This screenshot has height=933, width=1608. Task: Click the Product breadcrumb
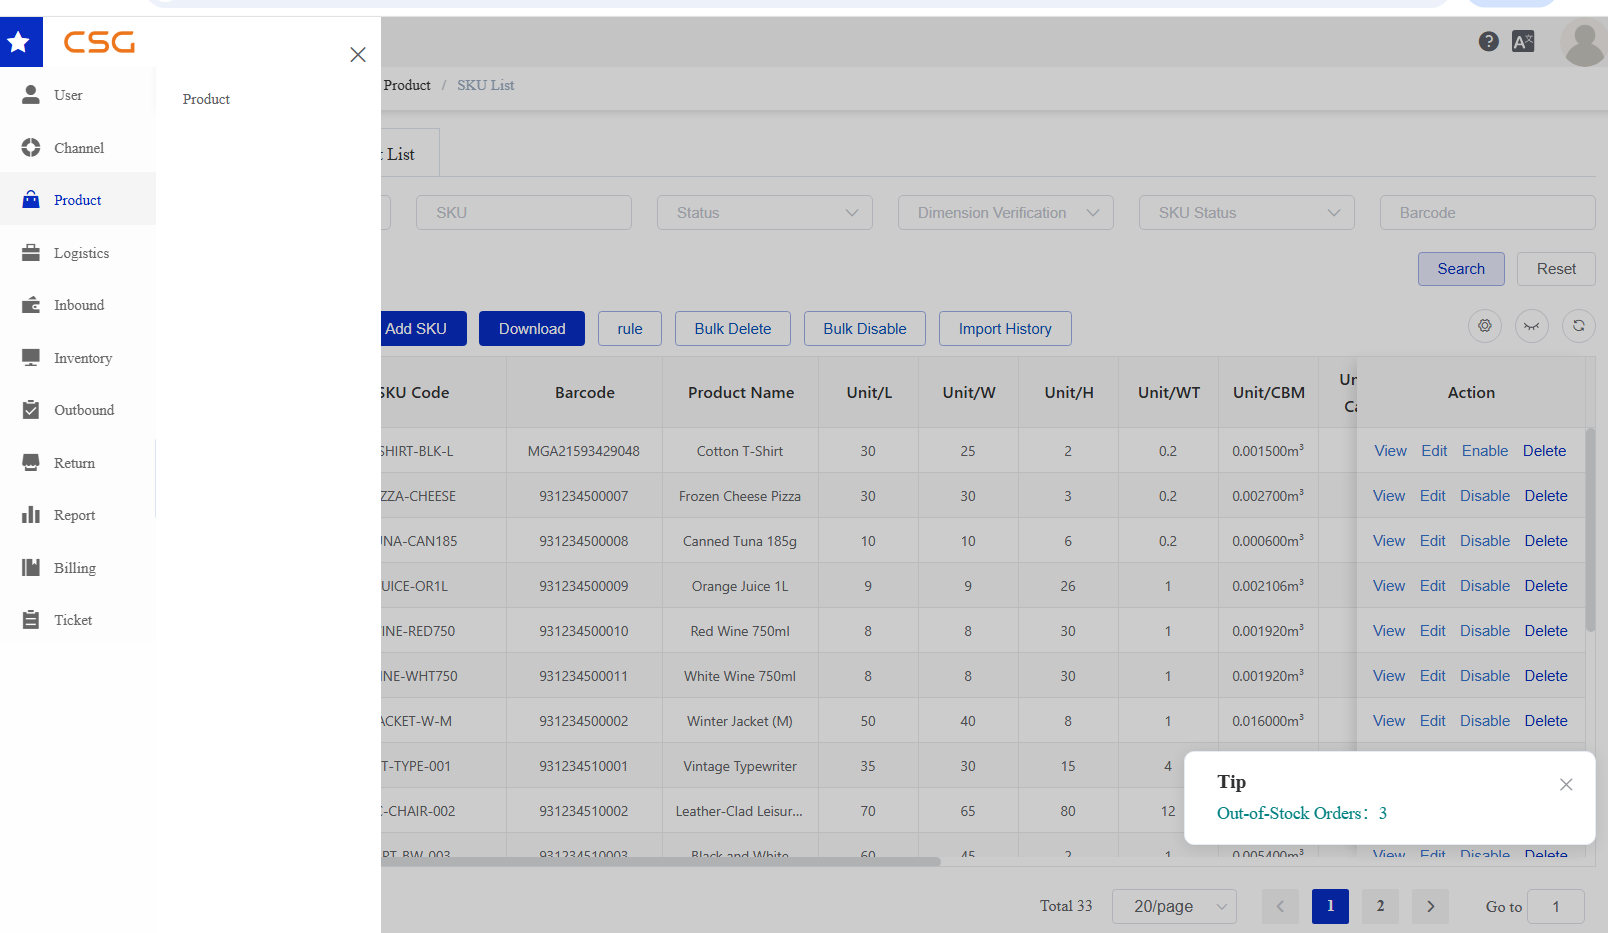point(407,85)
